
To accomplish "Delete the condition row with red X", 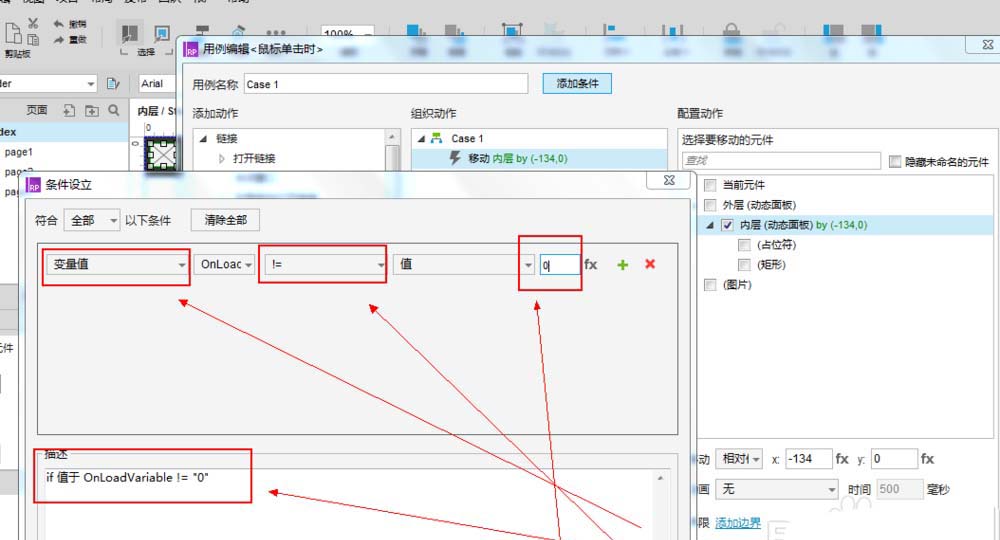I will click(650, 264).
